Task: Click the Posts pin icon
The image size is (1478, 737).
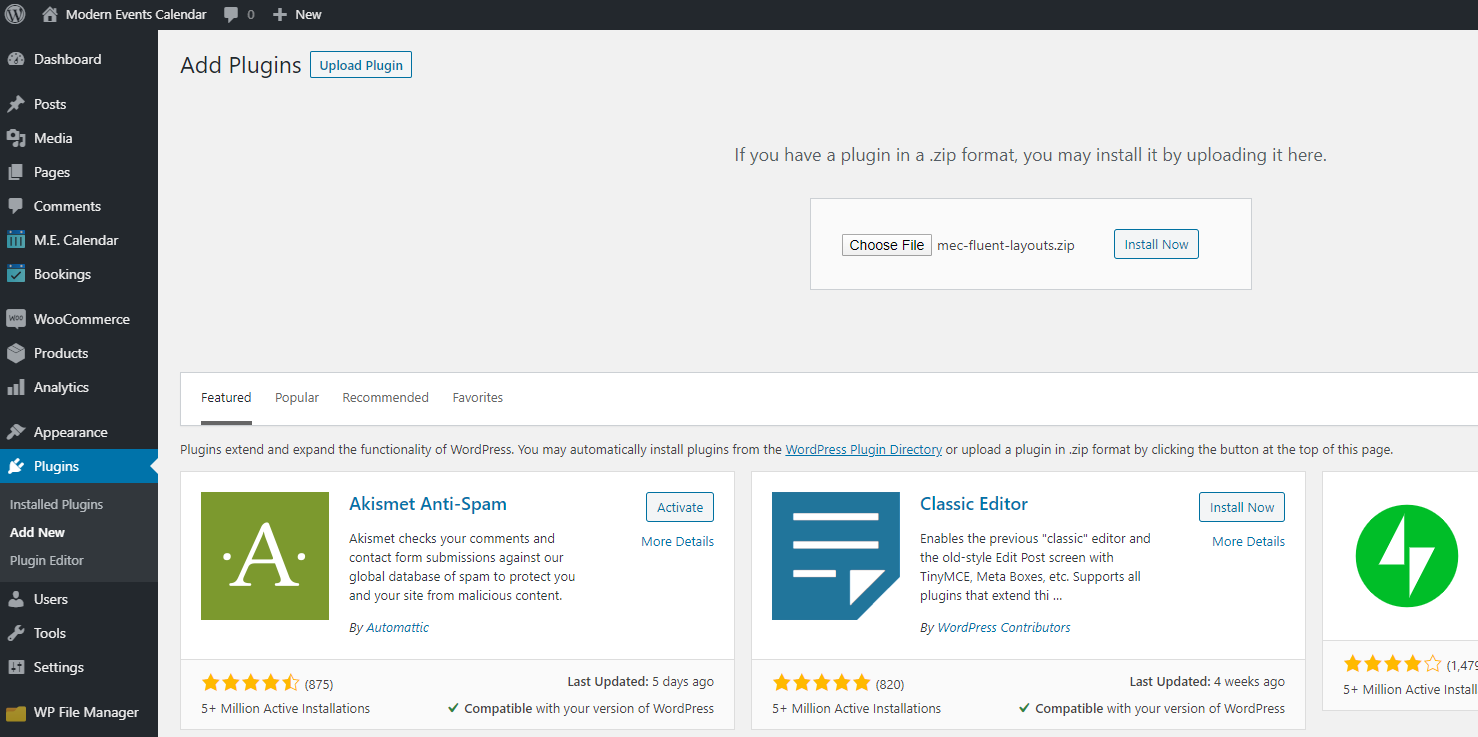Action: 16,104
